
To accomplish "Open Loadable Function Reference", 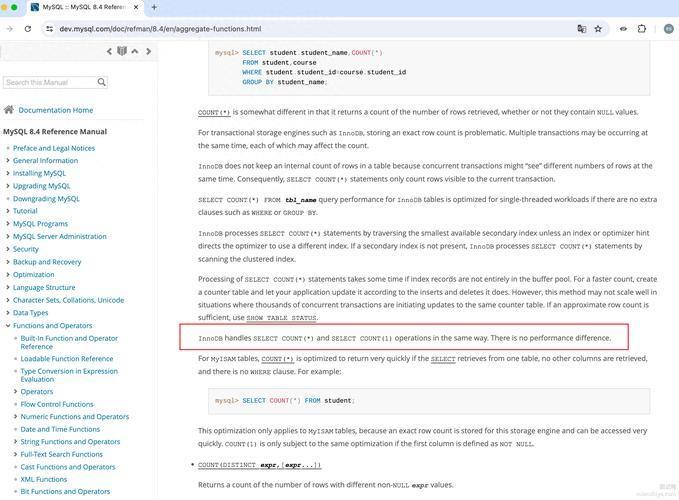I will [67, 359].
